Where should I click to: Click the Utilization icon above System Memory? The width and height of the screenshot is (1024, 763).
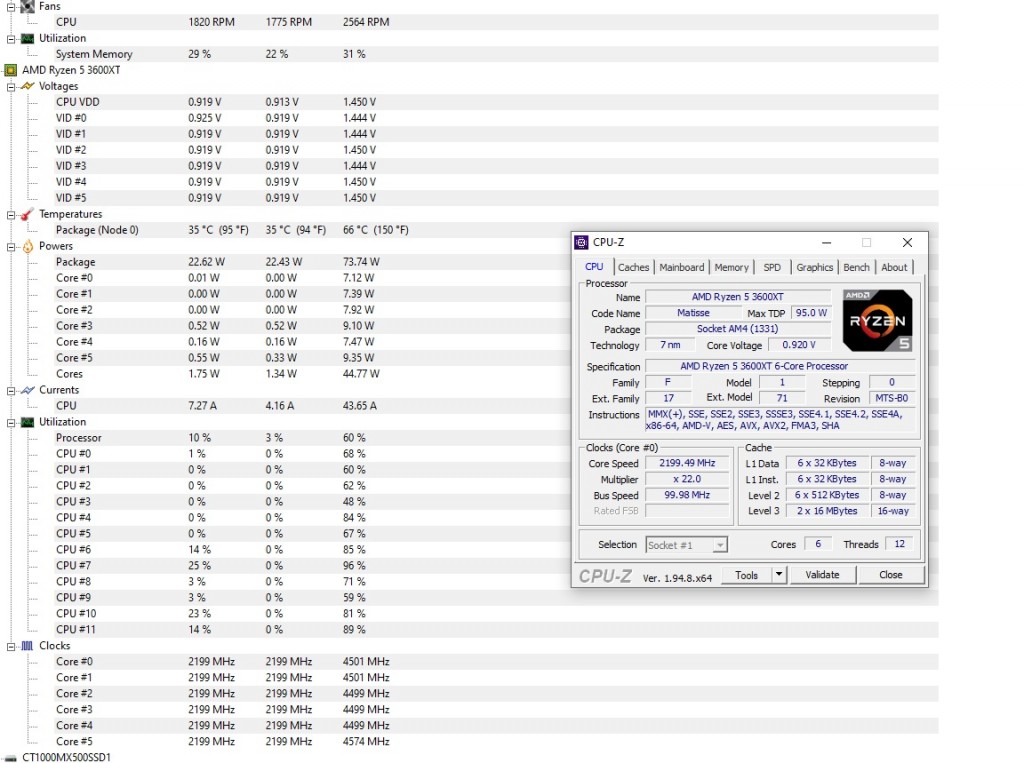coord(27,39)
